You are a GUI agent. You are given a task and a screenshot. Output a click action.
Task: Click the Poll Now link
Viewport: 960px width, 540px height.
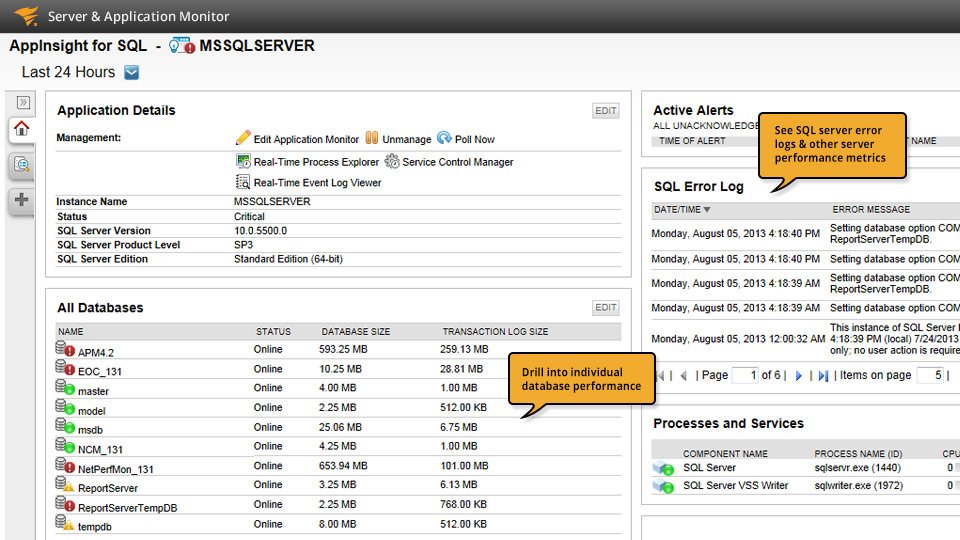tap(474, 140)
